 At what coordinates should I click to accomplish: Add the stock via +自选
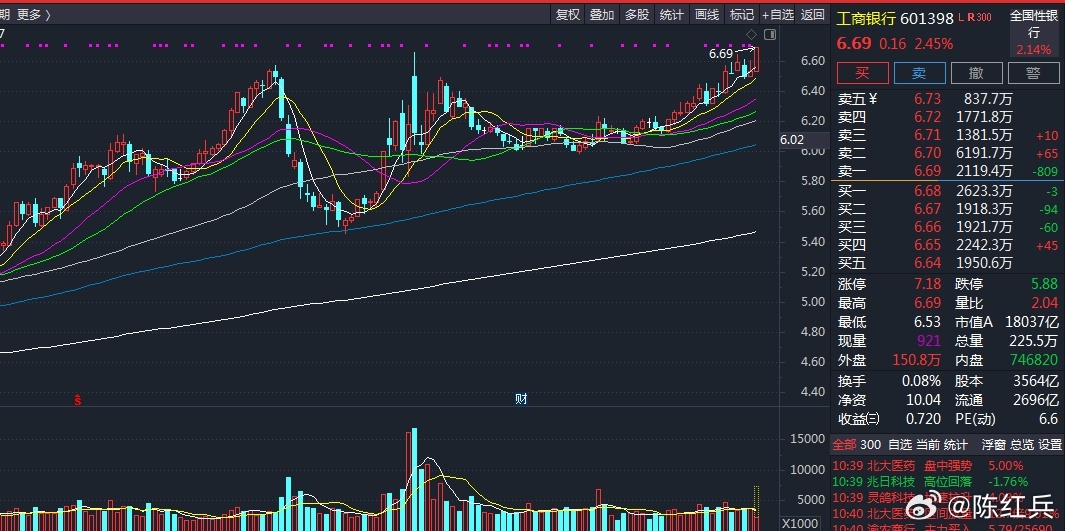778,14
